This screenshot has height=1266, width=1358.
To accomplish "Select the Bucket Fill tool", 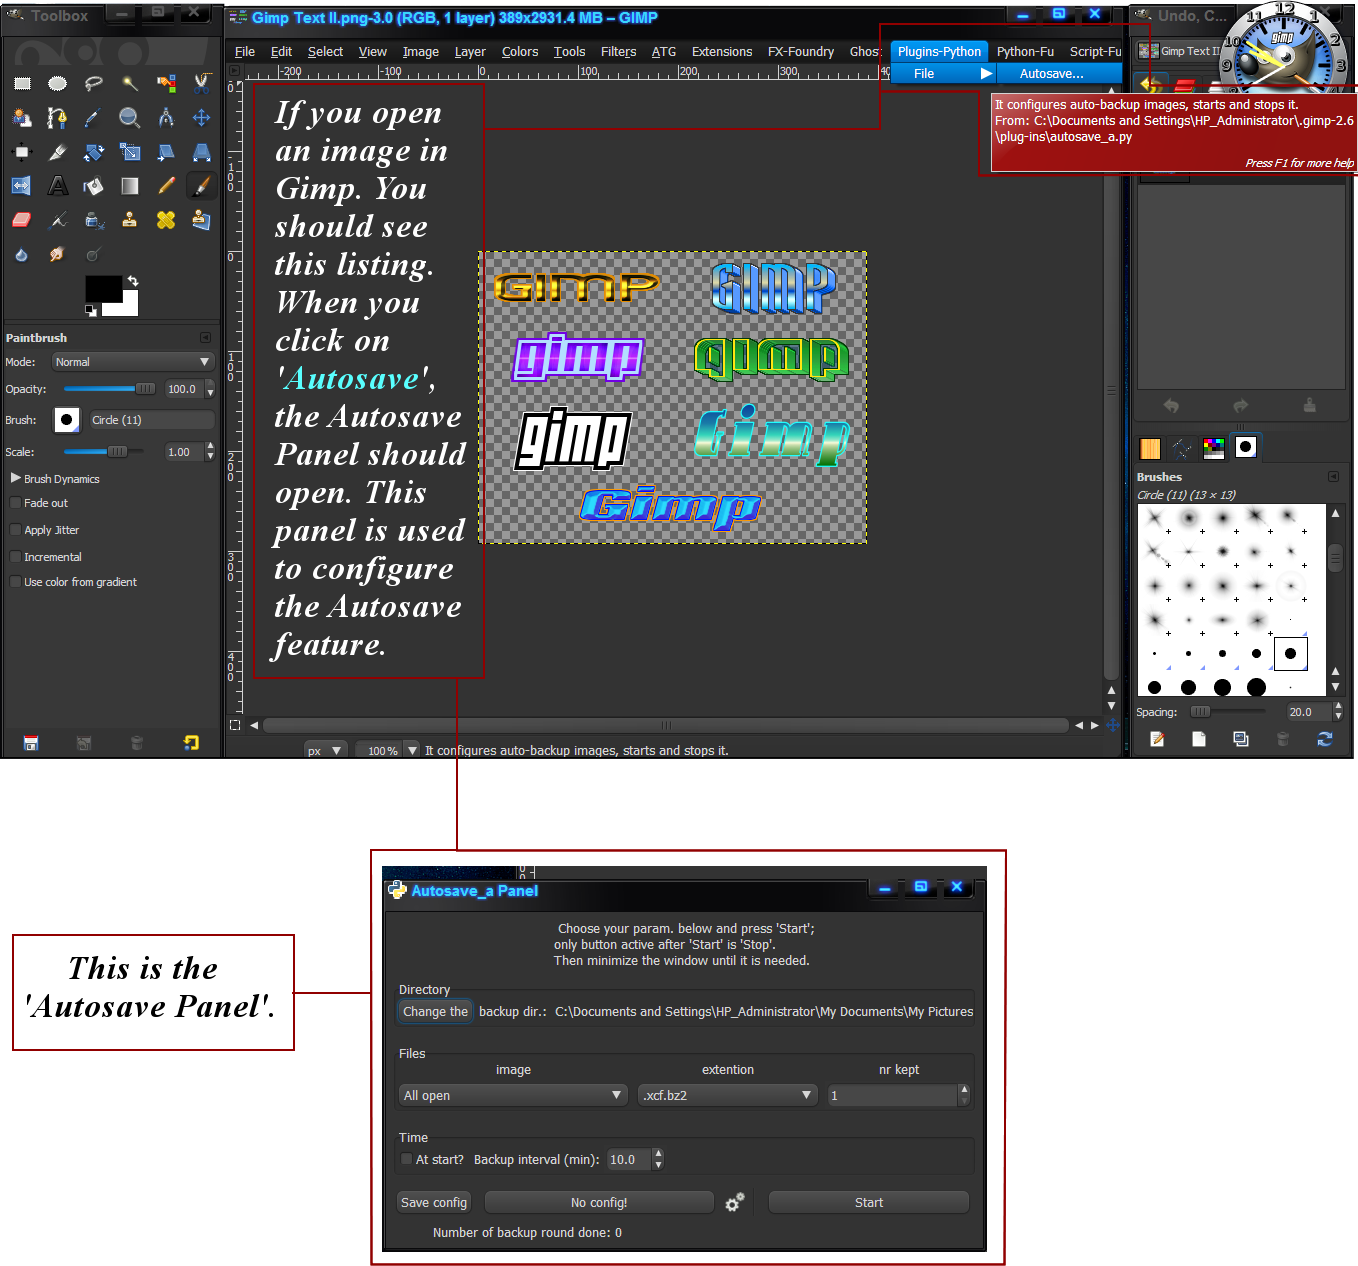I will (94, 186).
